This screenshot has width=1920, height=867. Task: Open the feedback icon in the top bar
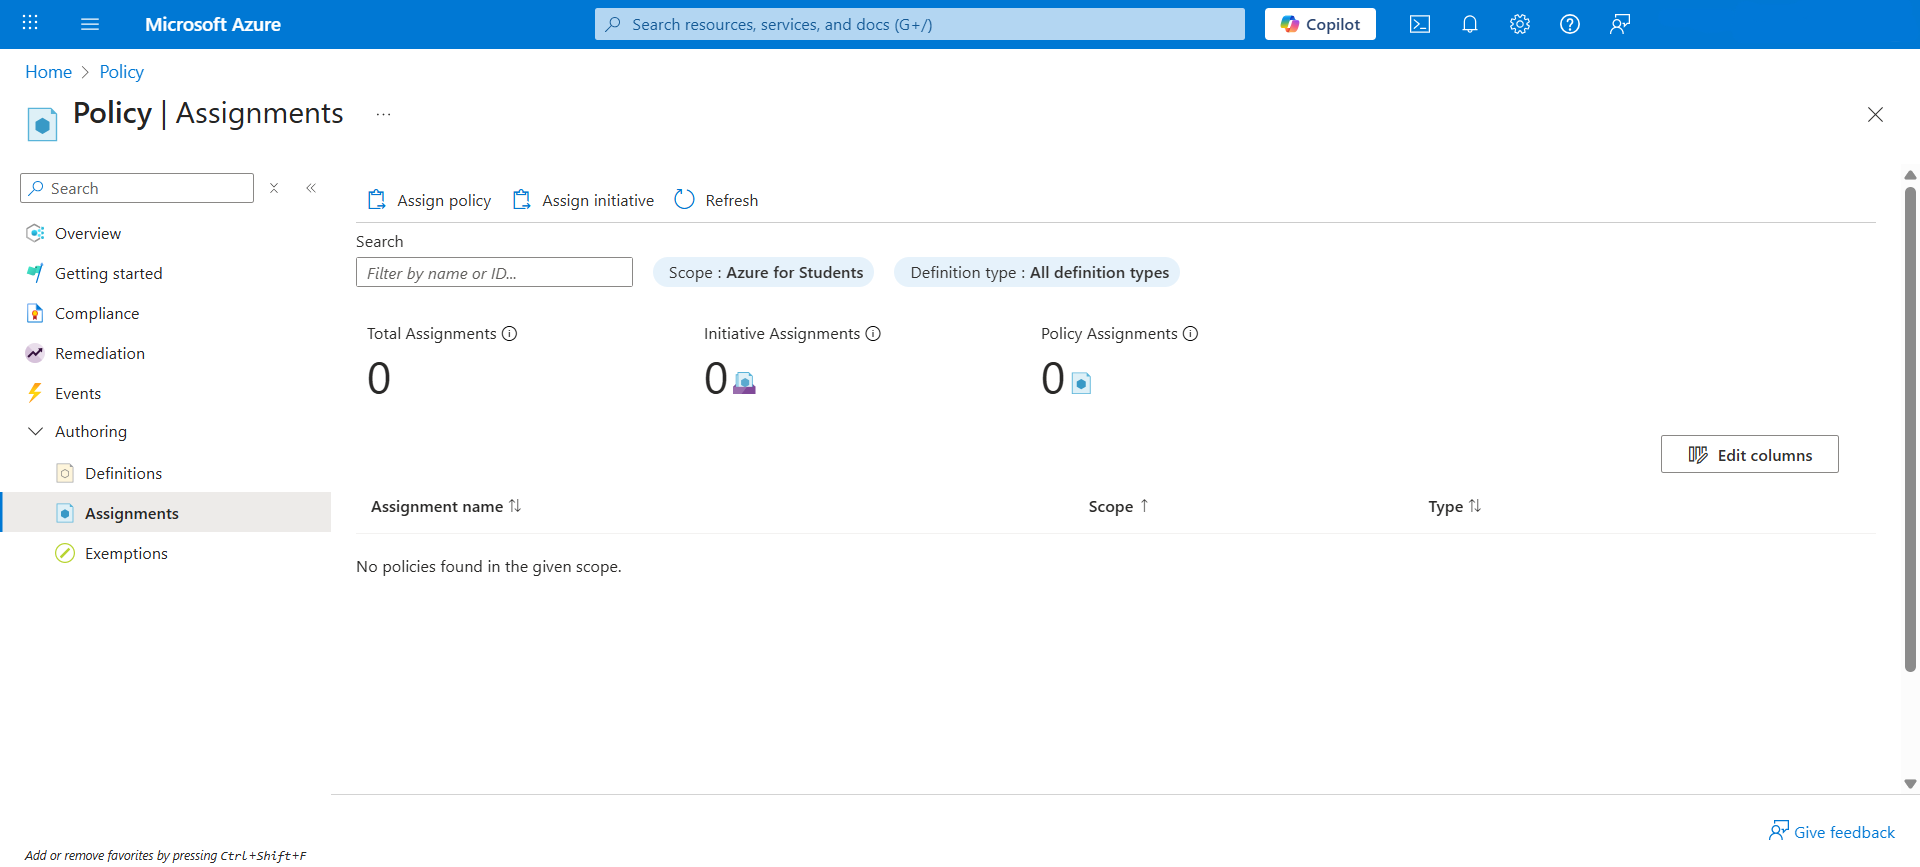pyautogui.click(x=1620, y=24)
